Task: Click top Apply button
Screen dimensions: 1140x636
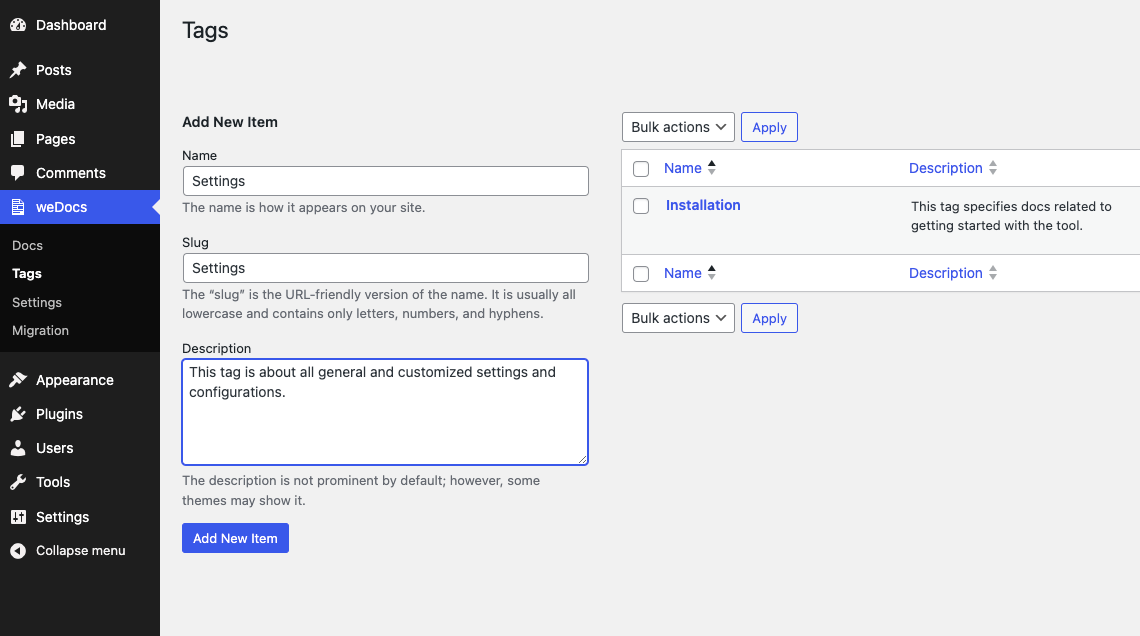Action: (769, 127)
